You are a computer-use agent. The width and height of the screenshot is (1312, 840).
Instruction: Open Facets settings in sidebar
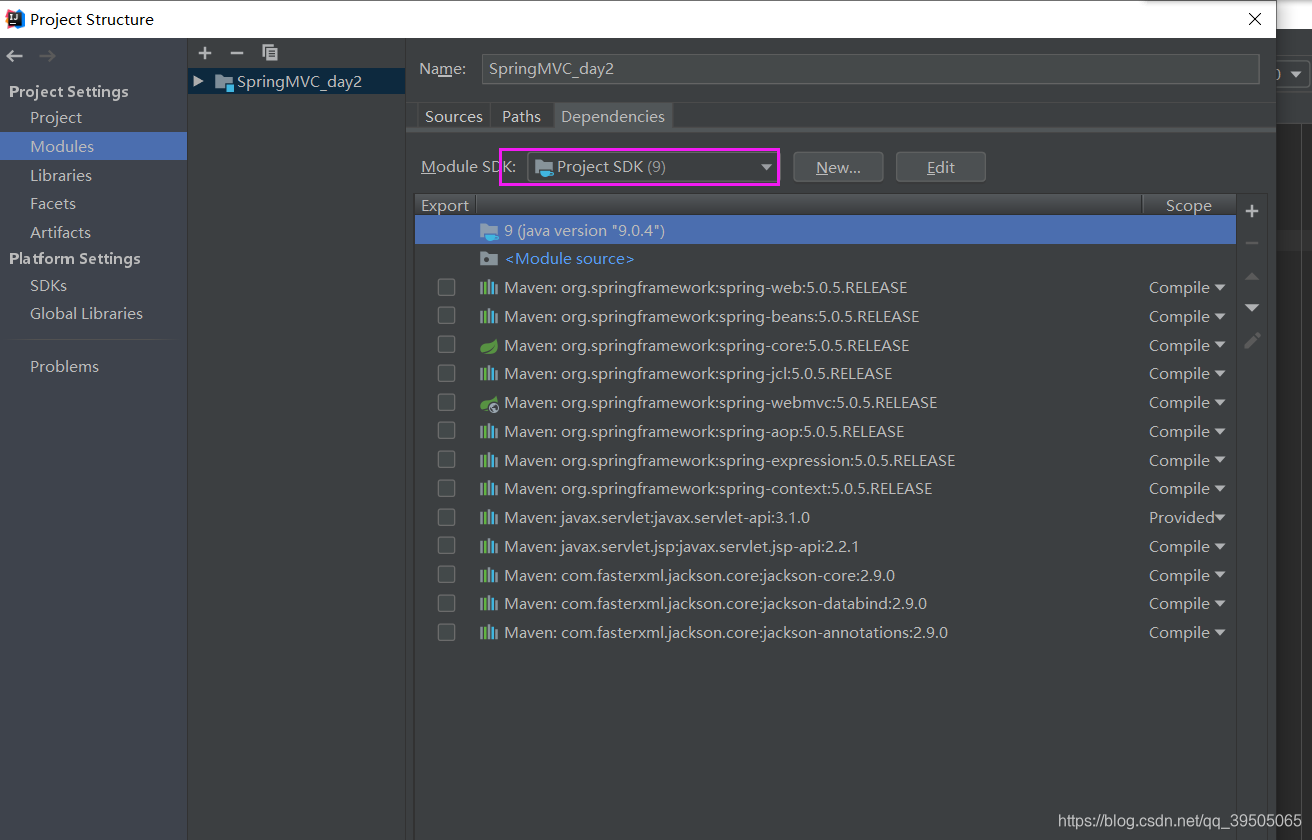pos(53,204)
